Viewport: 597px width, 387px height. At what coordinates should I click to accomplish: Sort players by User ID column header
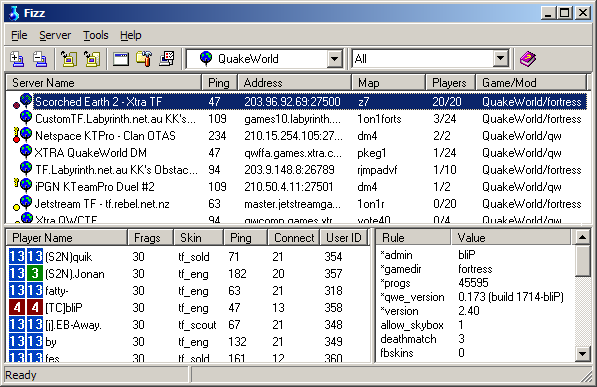click(344, 238)
